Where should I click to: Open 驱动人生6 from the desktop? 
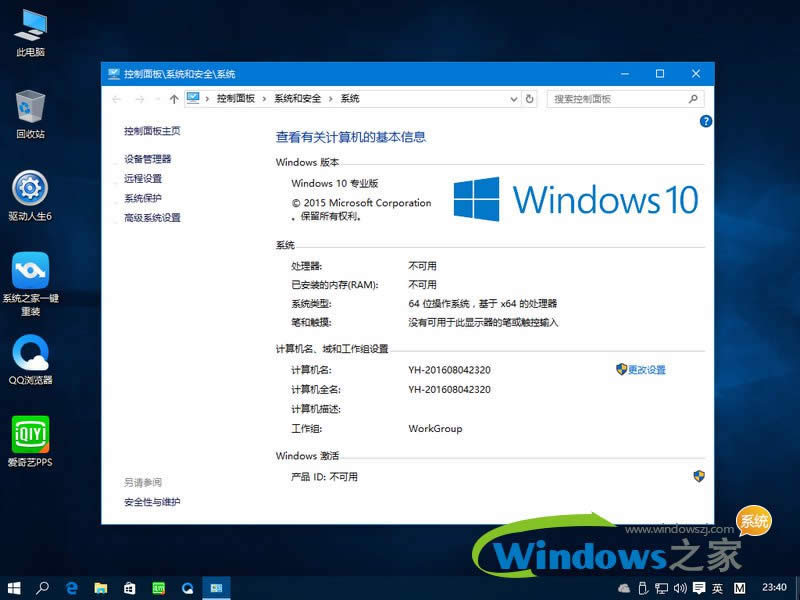tap(29, 192)
